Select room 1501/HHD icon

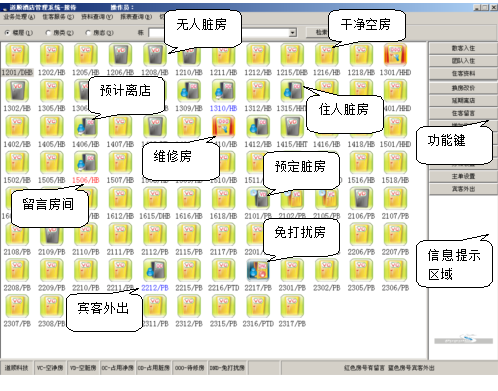coord(395,127)
